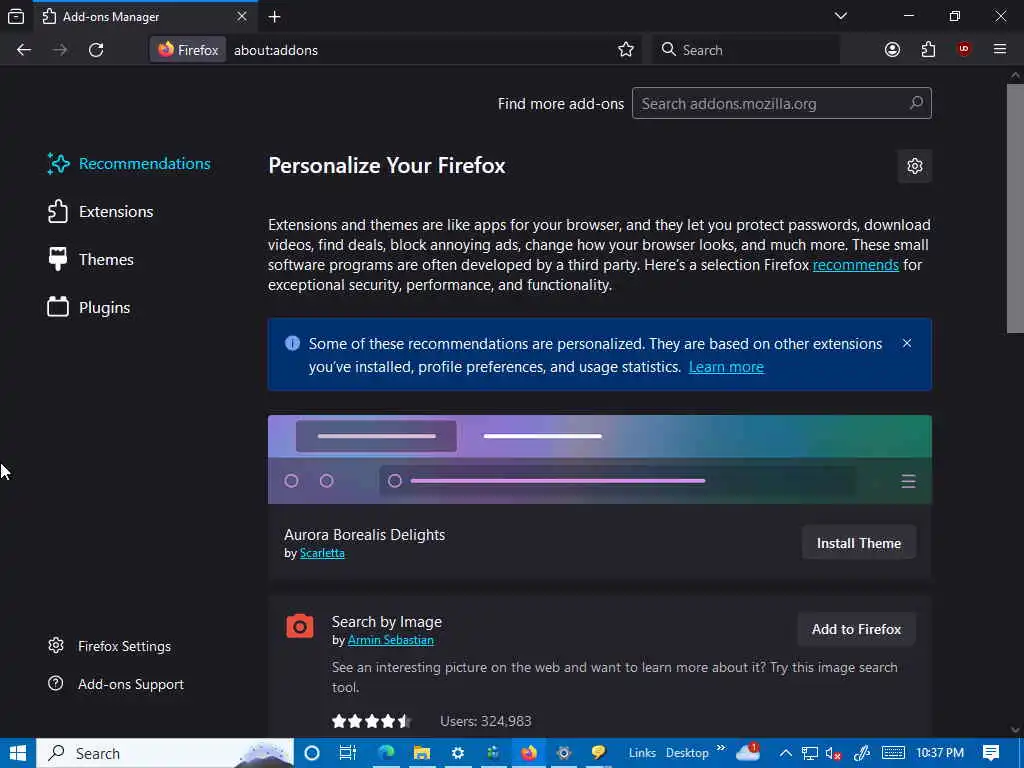Open the Plugins category
The height and width of the screenshot is (768, 1024).
(x=89, y=308)
